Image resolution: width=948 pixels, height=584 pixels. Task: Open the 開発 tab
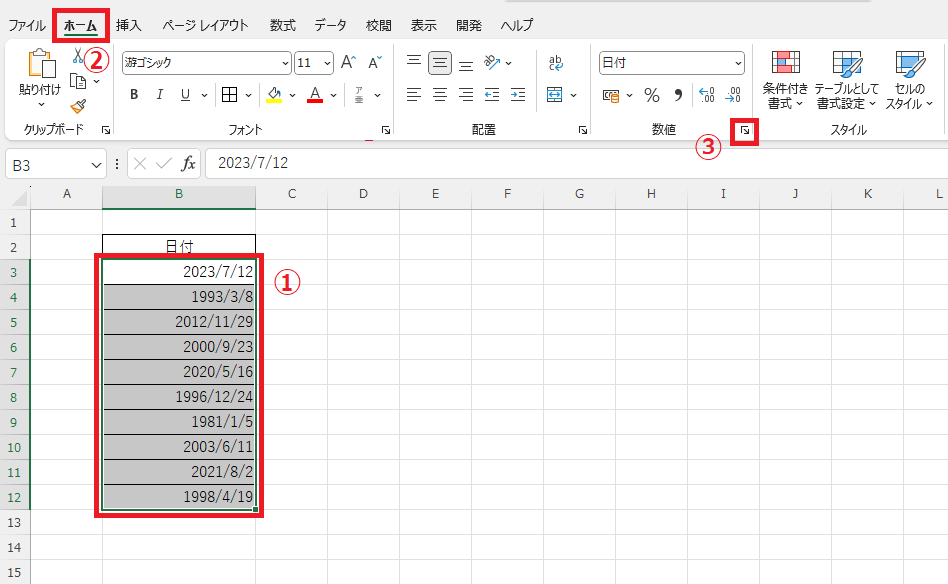click(469, 25)
